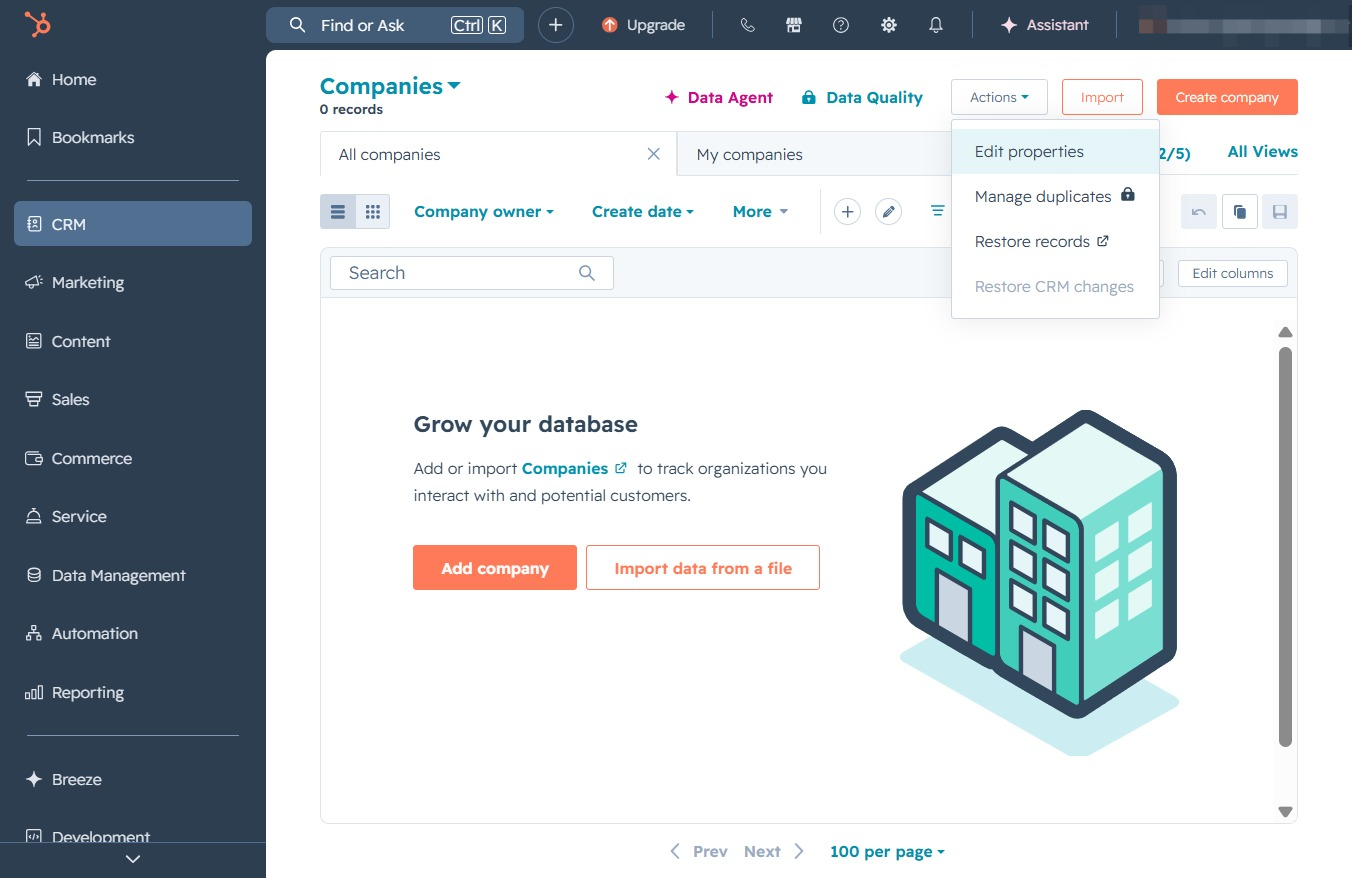Viewport: 1352px width, 878px height.
Task: Click the search magnifier in the table search box
Action: click(587, 273)
